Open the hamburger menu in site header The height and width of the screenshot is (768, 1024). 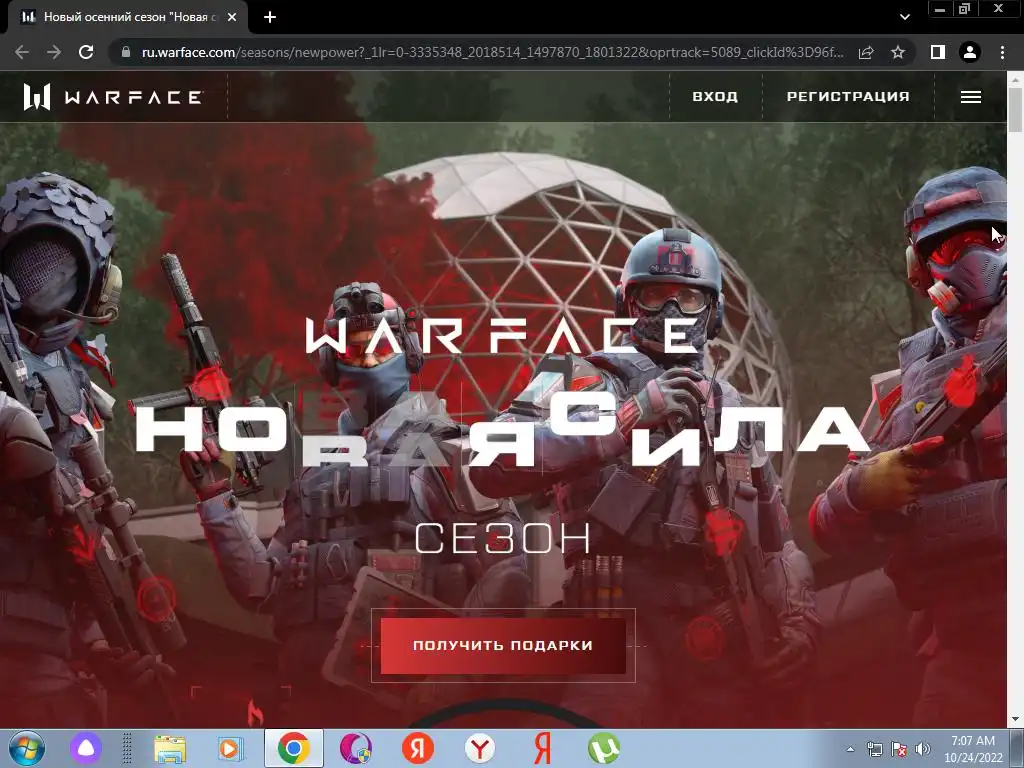click(970, 97)
